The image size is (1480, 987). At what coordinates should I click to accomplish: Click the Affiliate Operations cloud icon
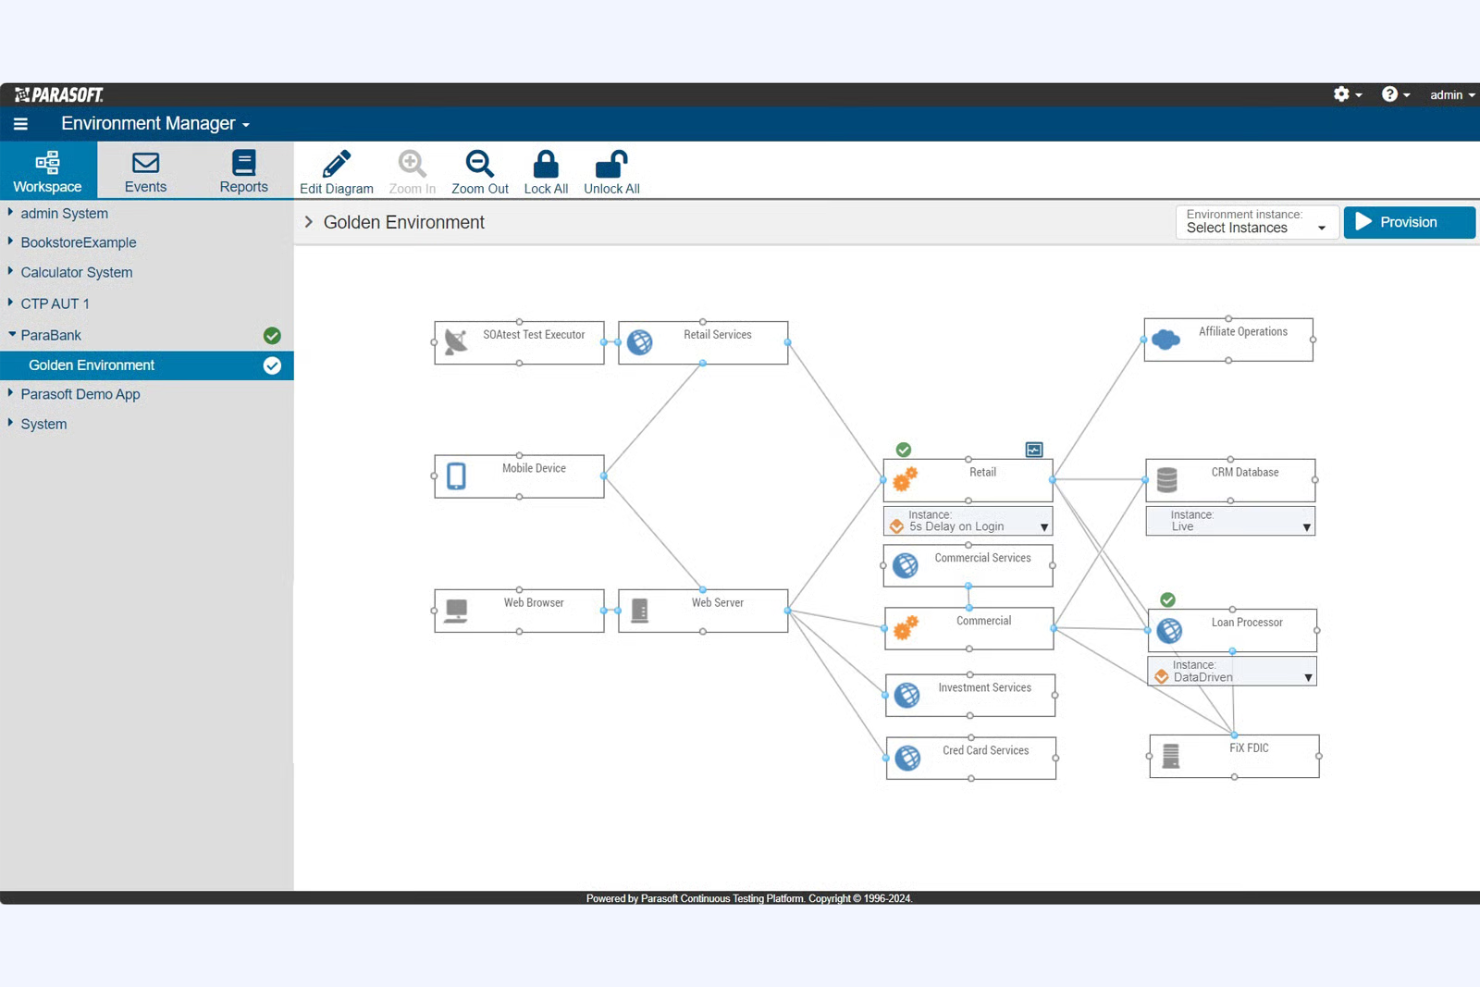(x=1166, y=339)
